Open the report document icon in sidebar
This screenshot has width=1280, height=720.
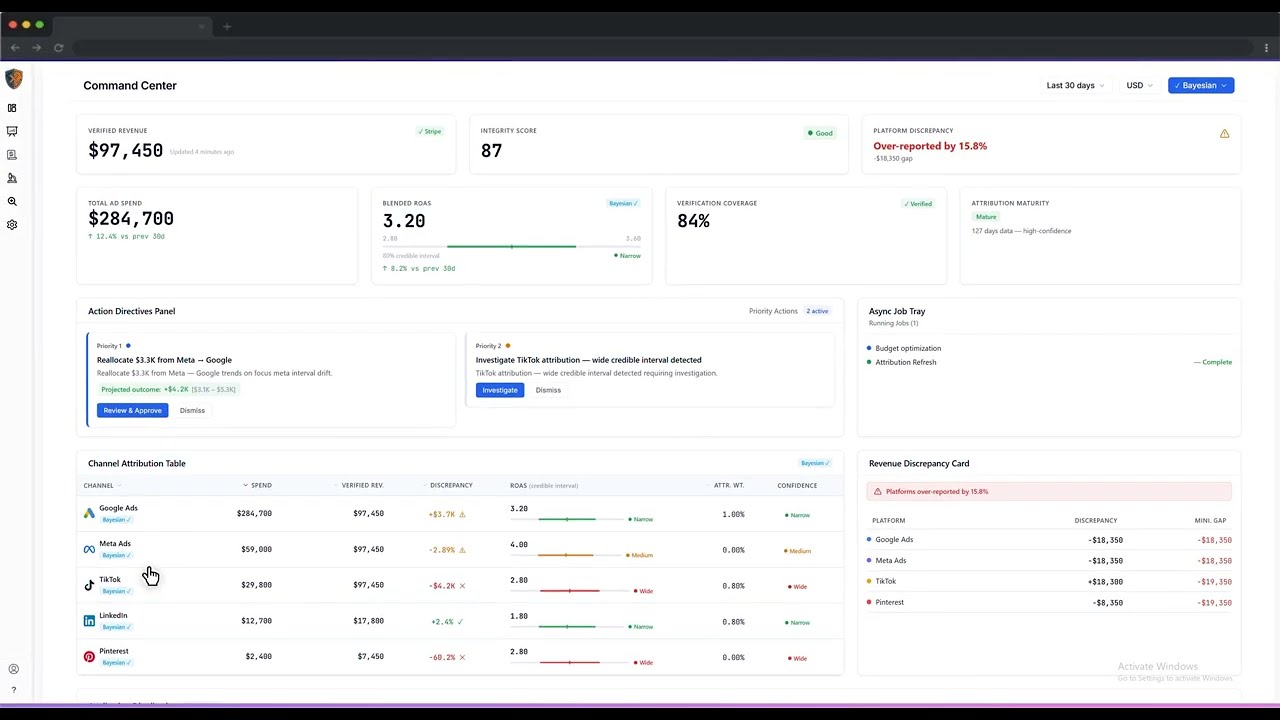click(12, 155)
